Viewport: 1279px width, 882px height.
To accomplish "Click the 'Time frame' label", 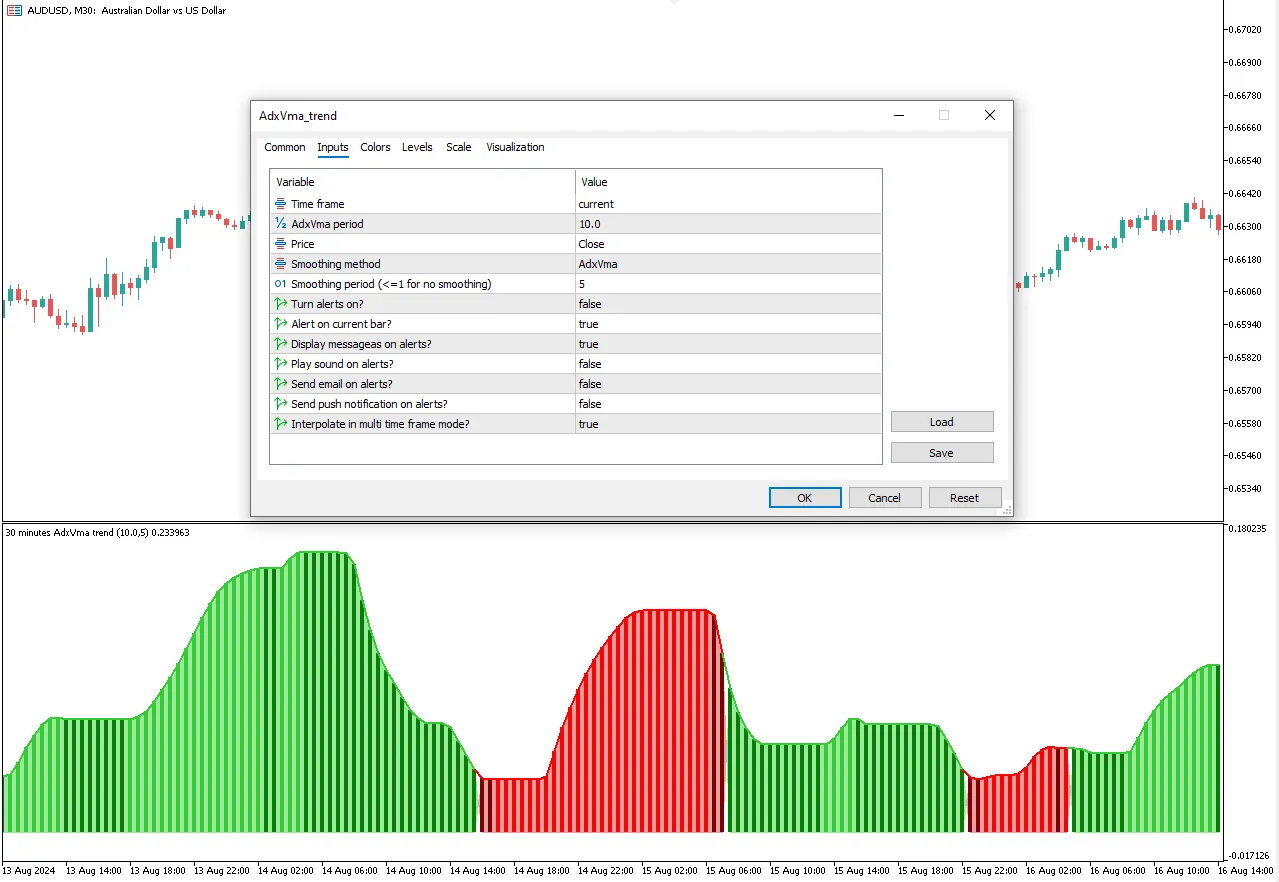I will pyautogui.click(x=317, y=204).
